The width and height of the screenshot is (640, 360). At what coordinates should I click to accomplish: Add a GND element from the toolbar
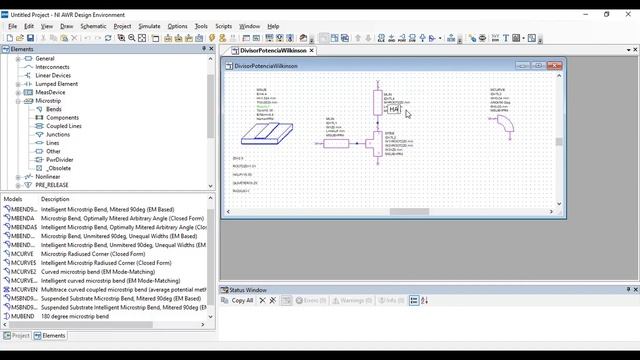(x=391, y=38)
